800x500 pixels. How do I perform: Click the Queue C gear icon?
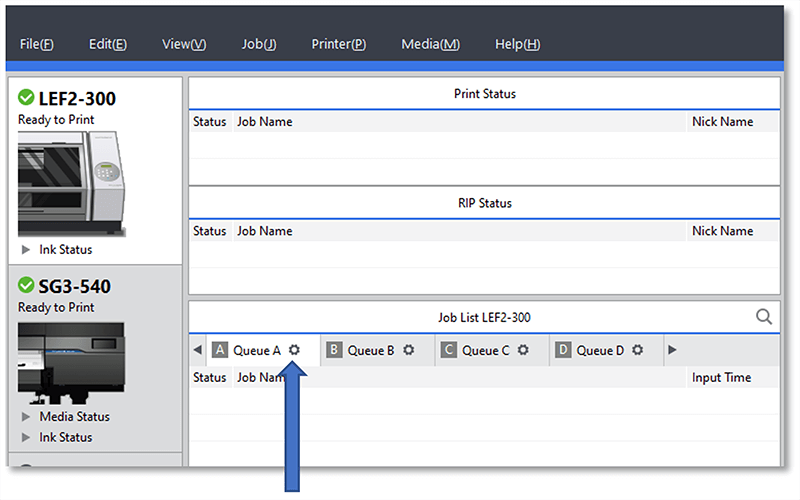(523, 351)
